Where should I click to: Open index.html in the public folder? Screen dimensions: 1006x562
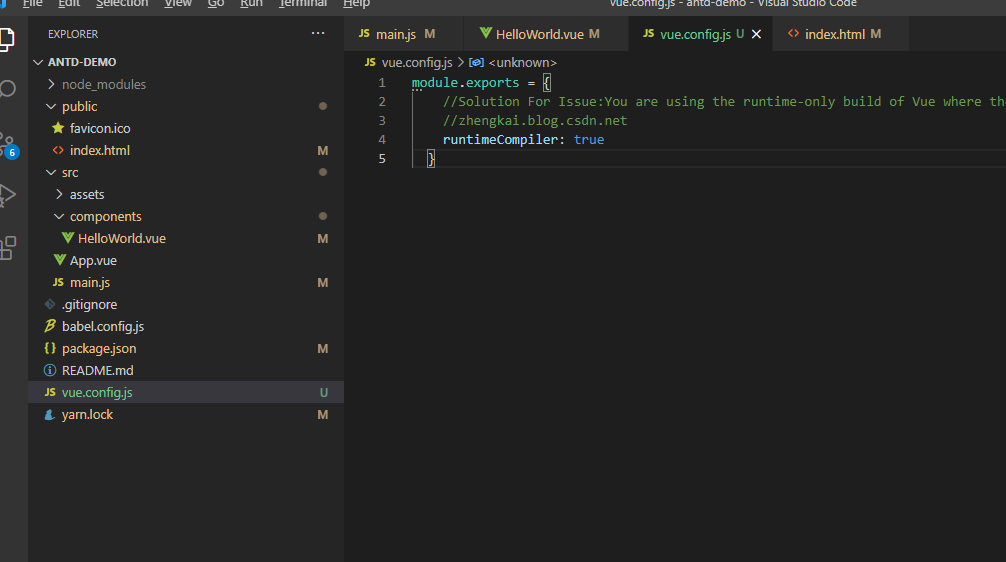pos(99,150)
